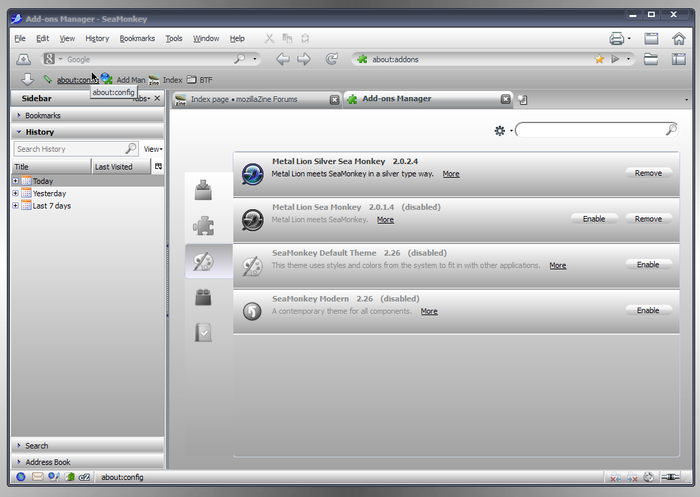Expand the Yesterday history folder
The image size is (700, 497).
coord(16,193)
